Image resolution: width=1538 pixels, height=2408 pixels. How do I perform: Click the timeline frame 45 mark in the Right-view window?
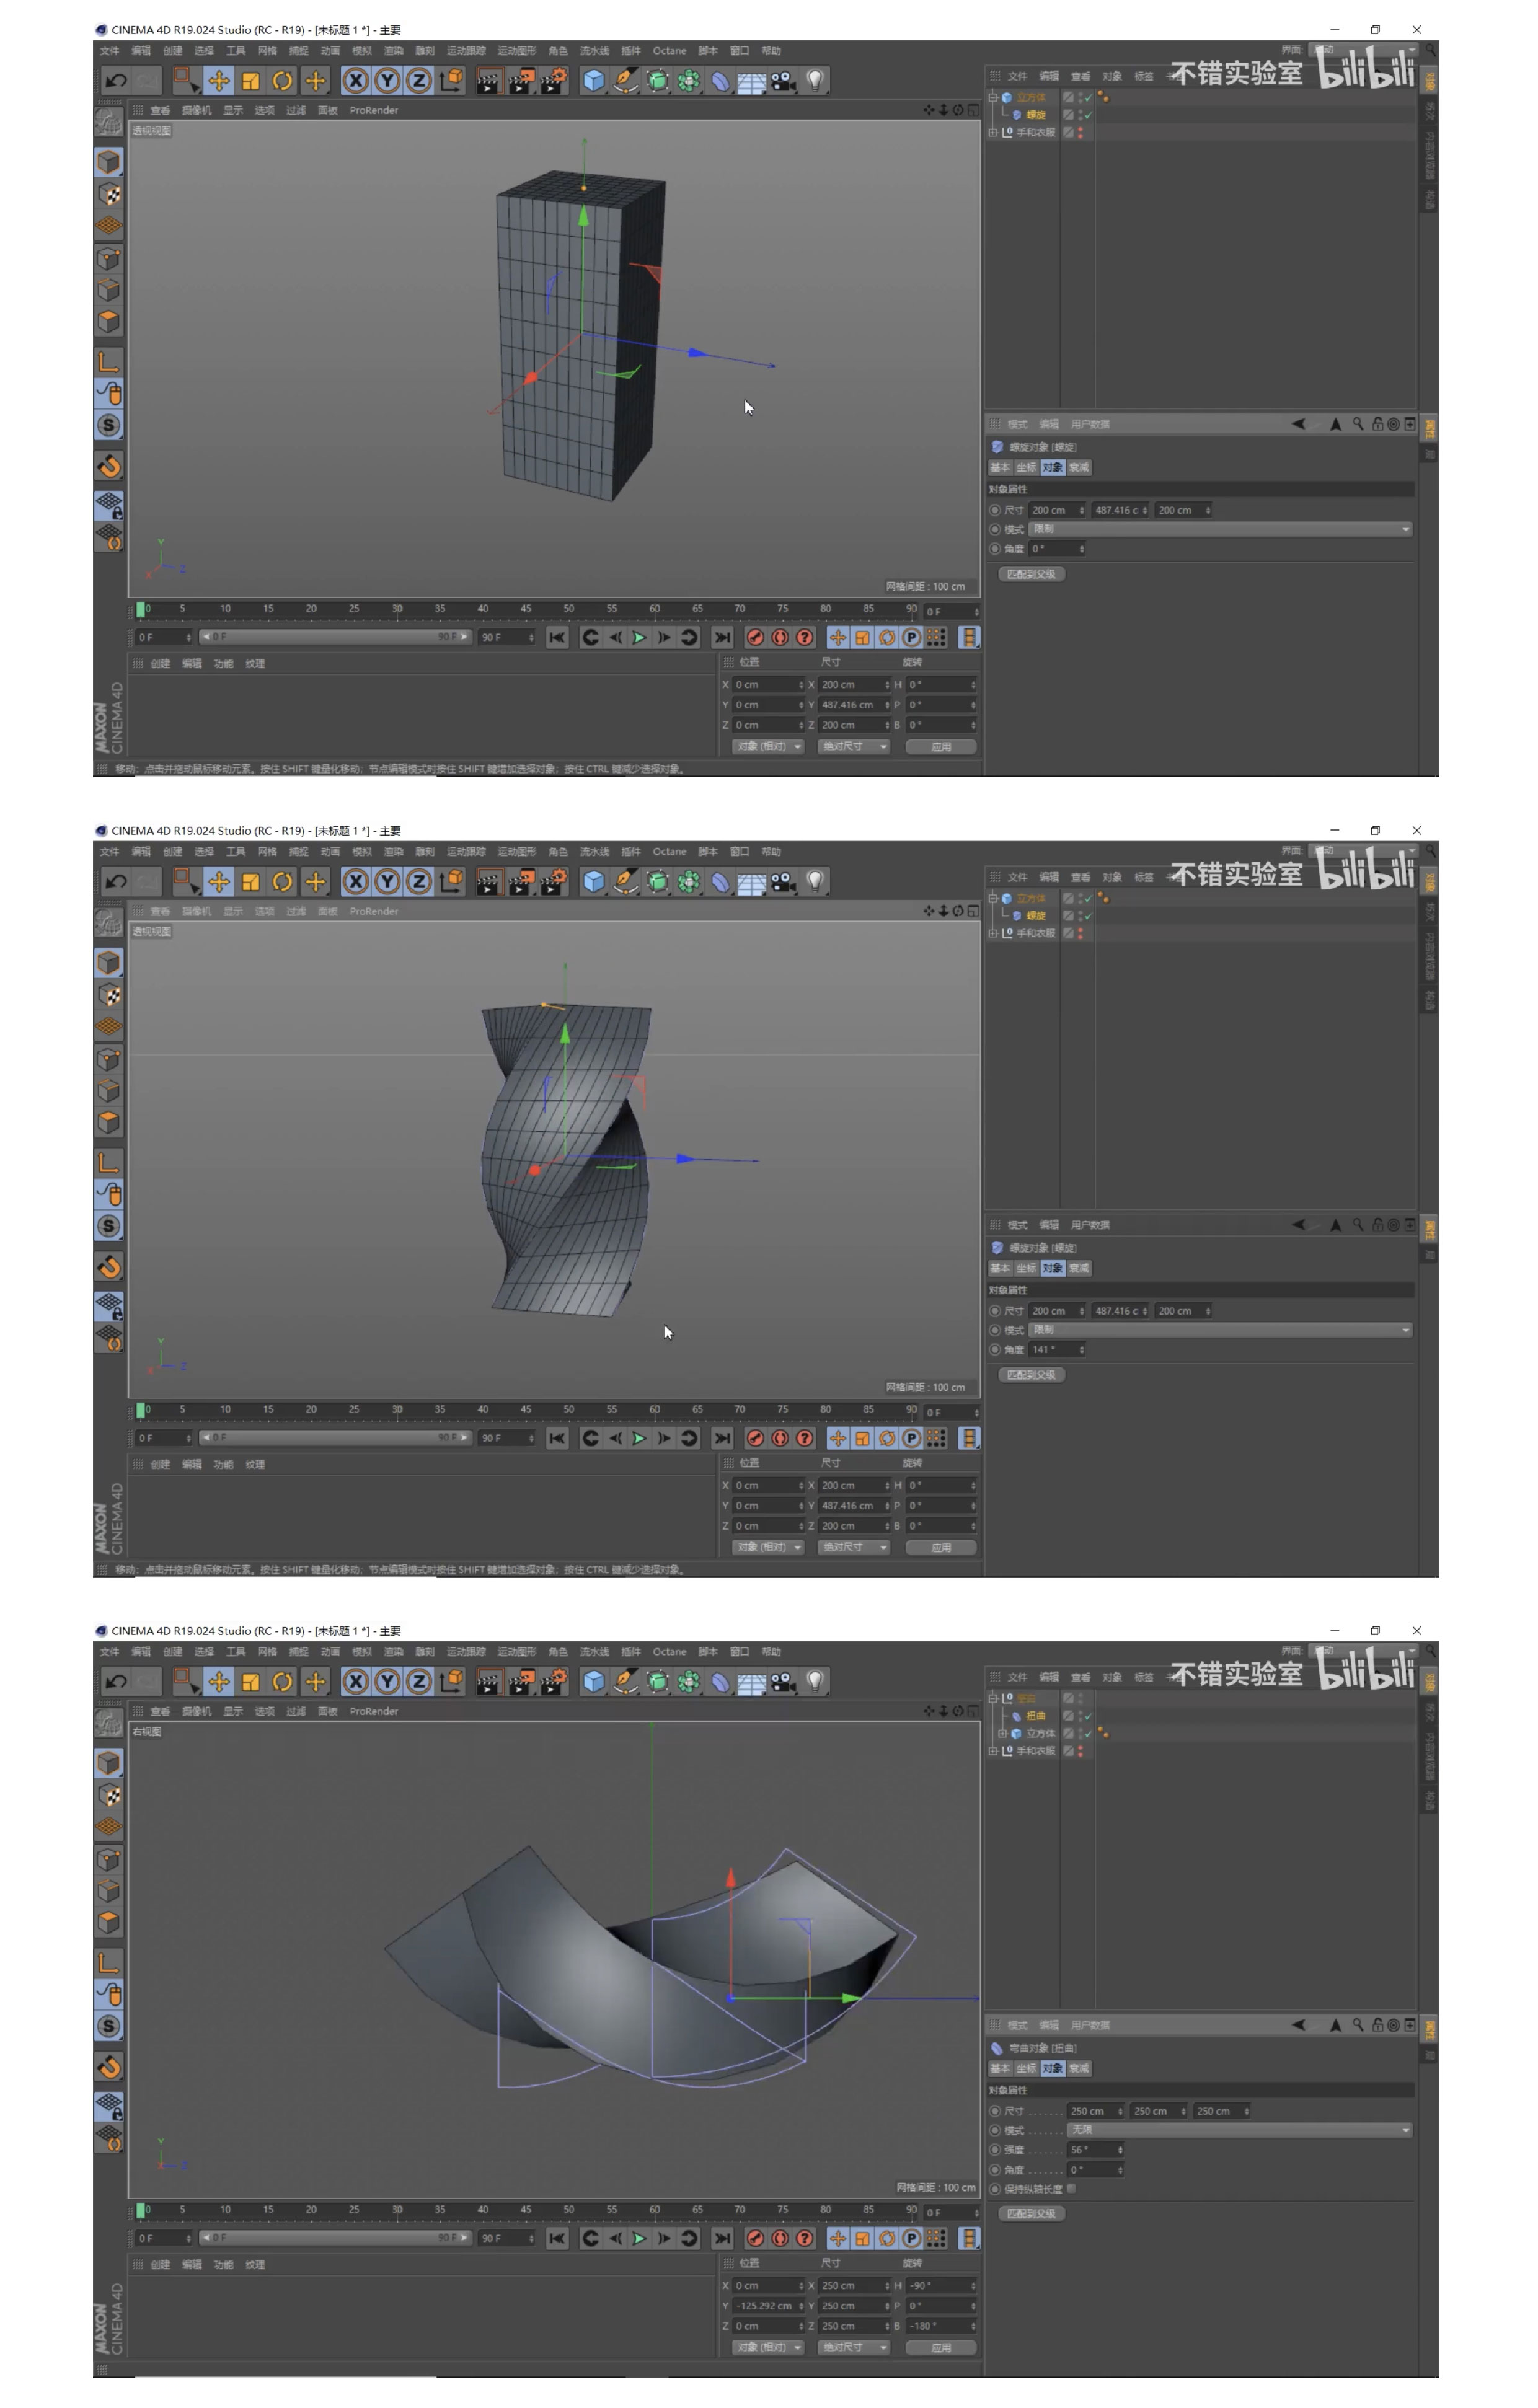point(526,2210)
